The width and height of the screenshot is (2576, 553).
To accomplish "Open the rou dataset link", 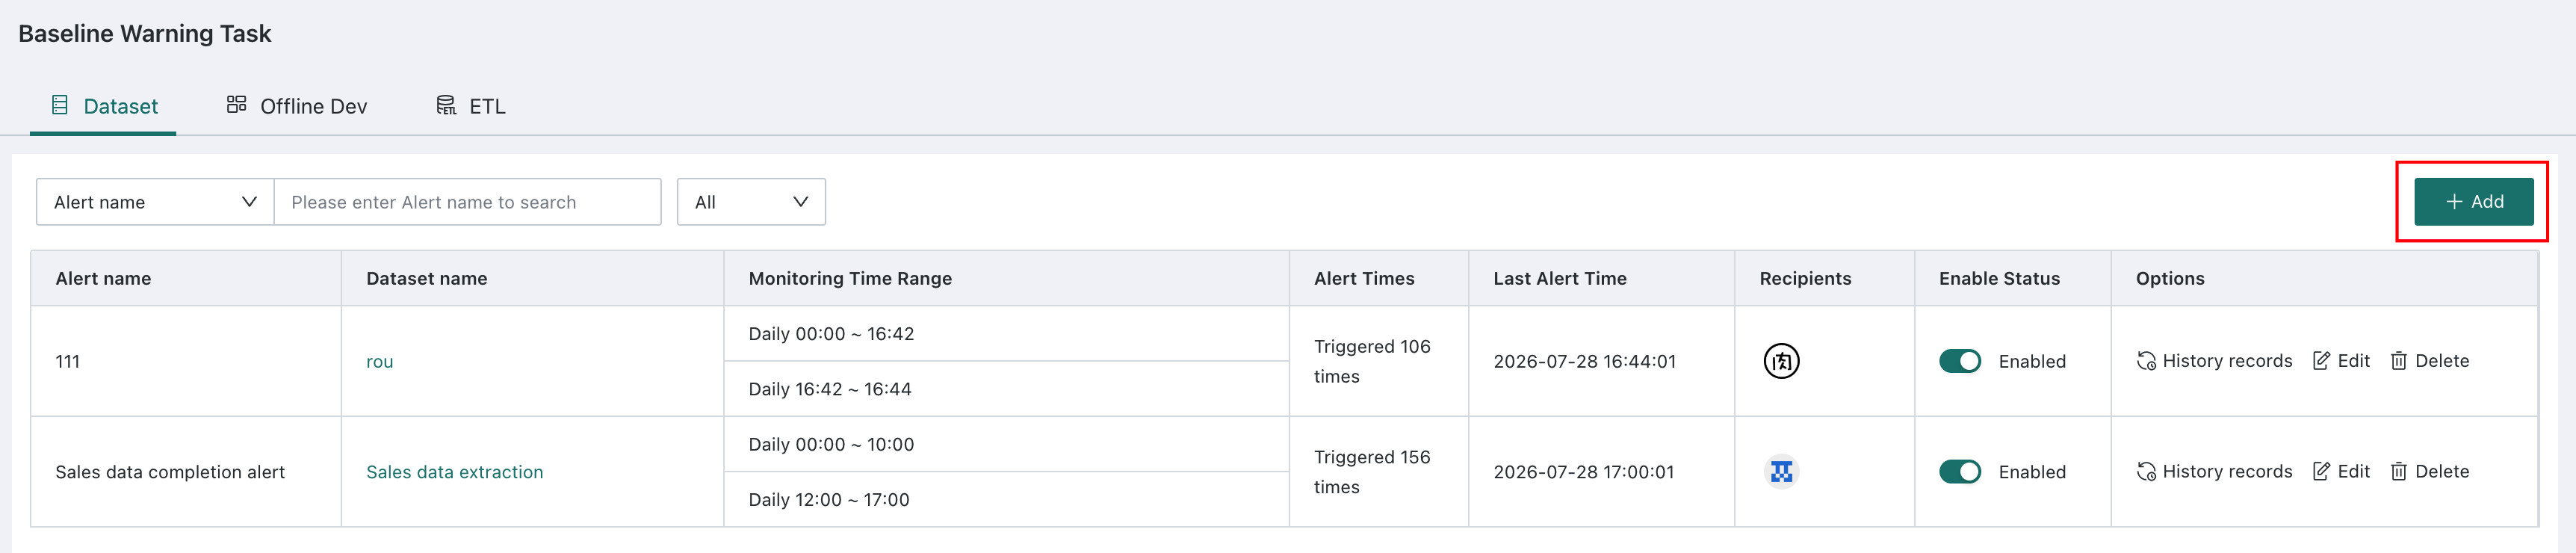I will 379,362.
